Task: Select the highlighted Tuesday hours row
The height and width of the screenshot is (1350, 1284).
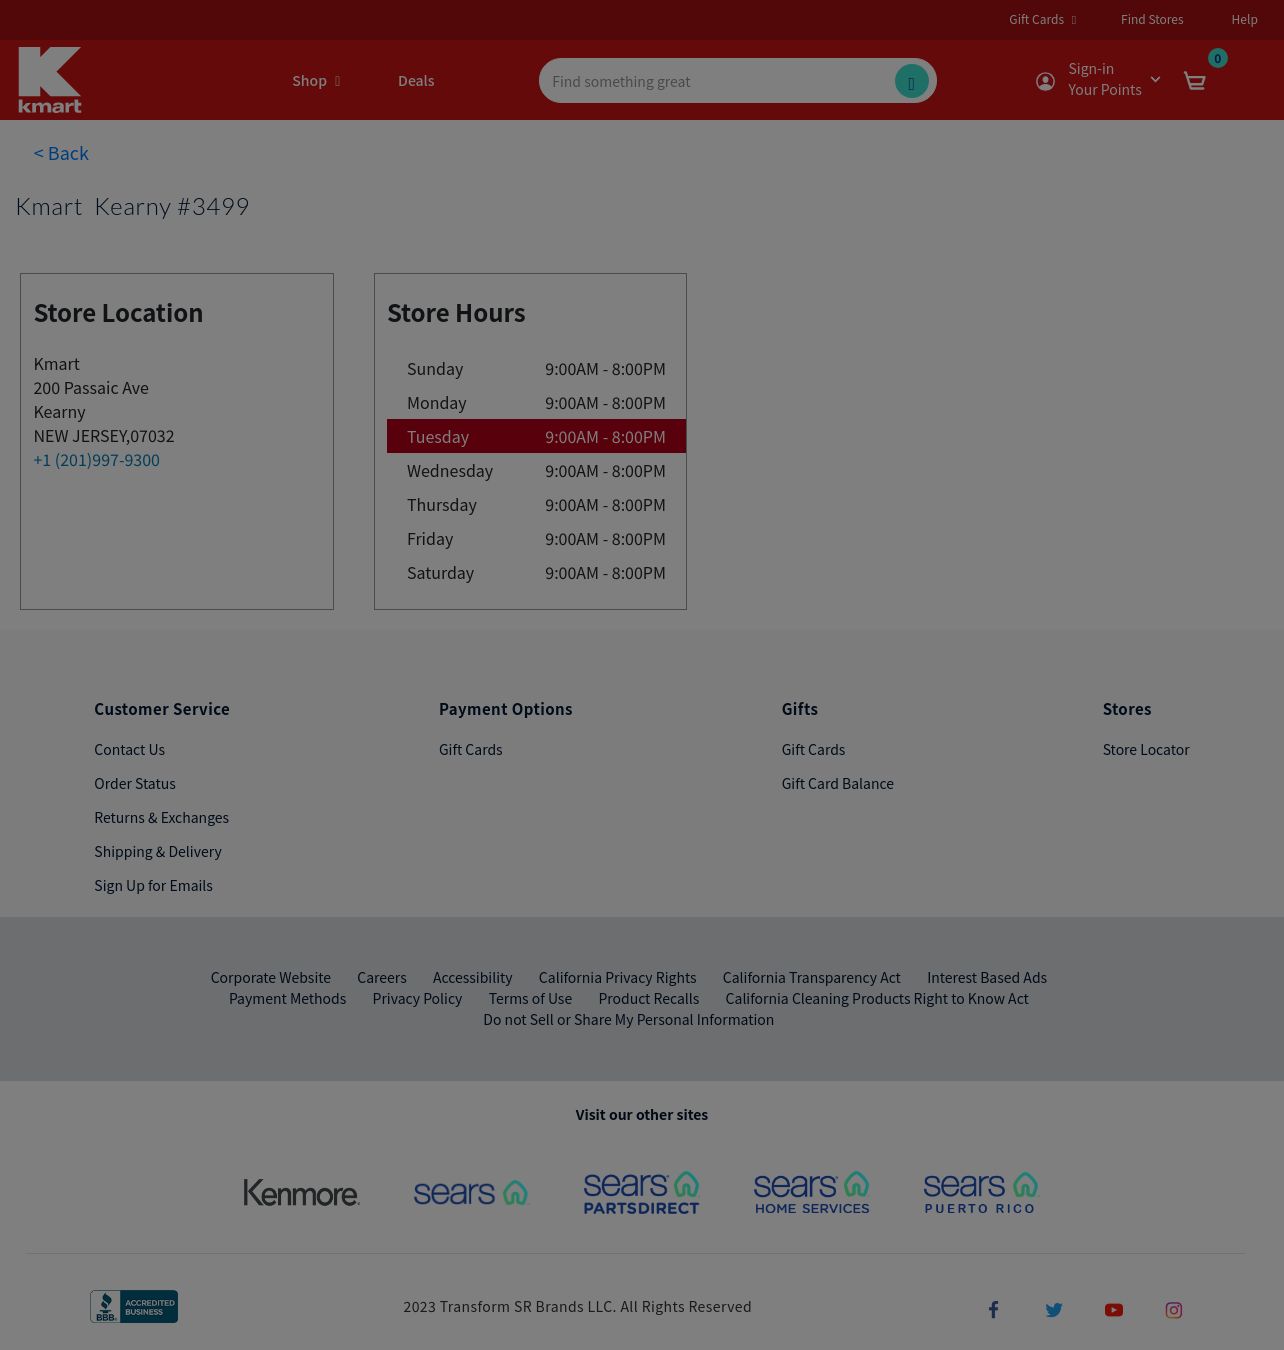Action: pyautogui.click(x=536, y=436)
